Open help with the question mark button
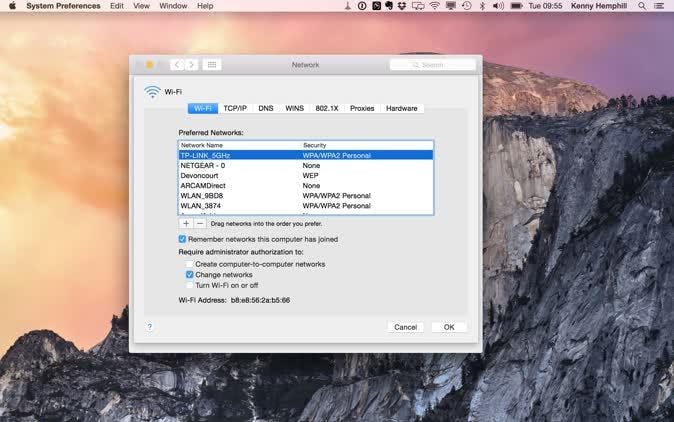Screen dimensions: 674x422 coord(149,327)
